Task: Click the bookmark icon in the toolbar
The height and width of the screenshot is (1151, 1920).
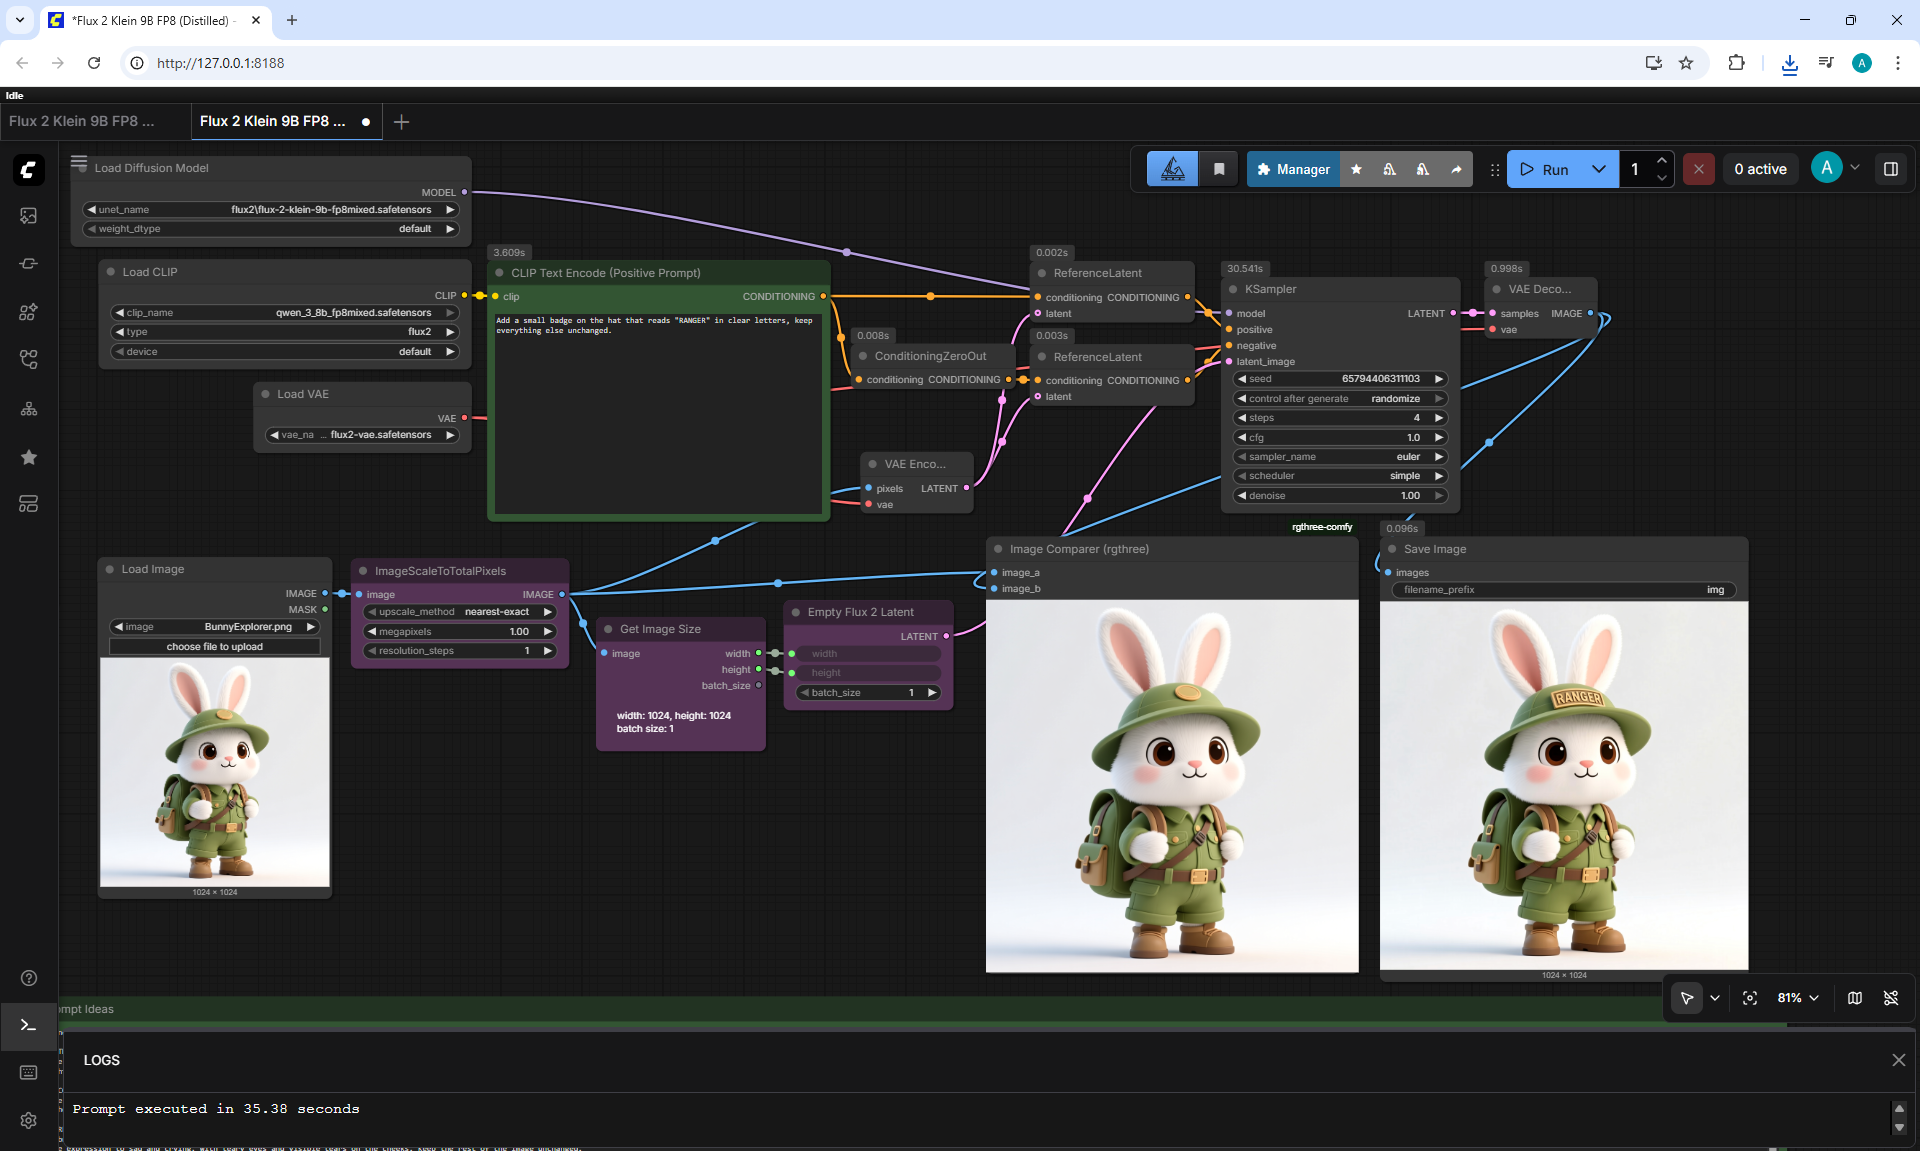Action: coord(1219,169)
